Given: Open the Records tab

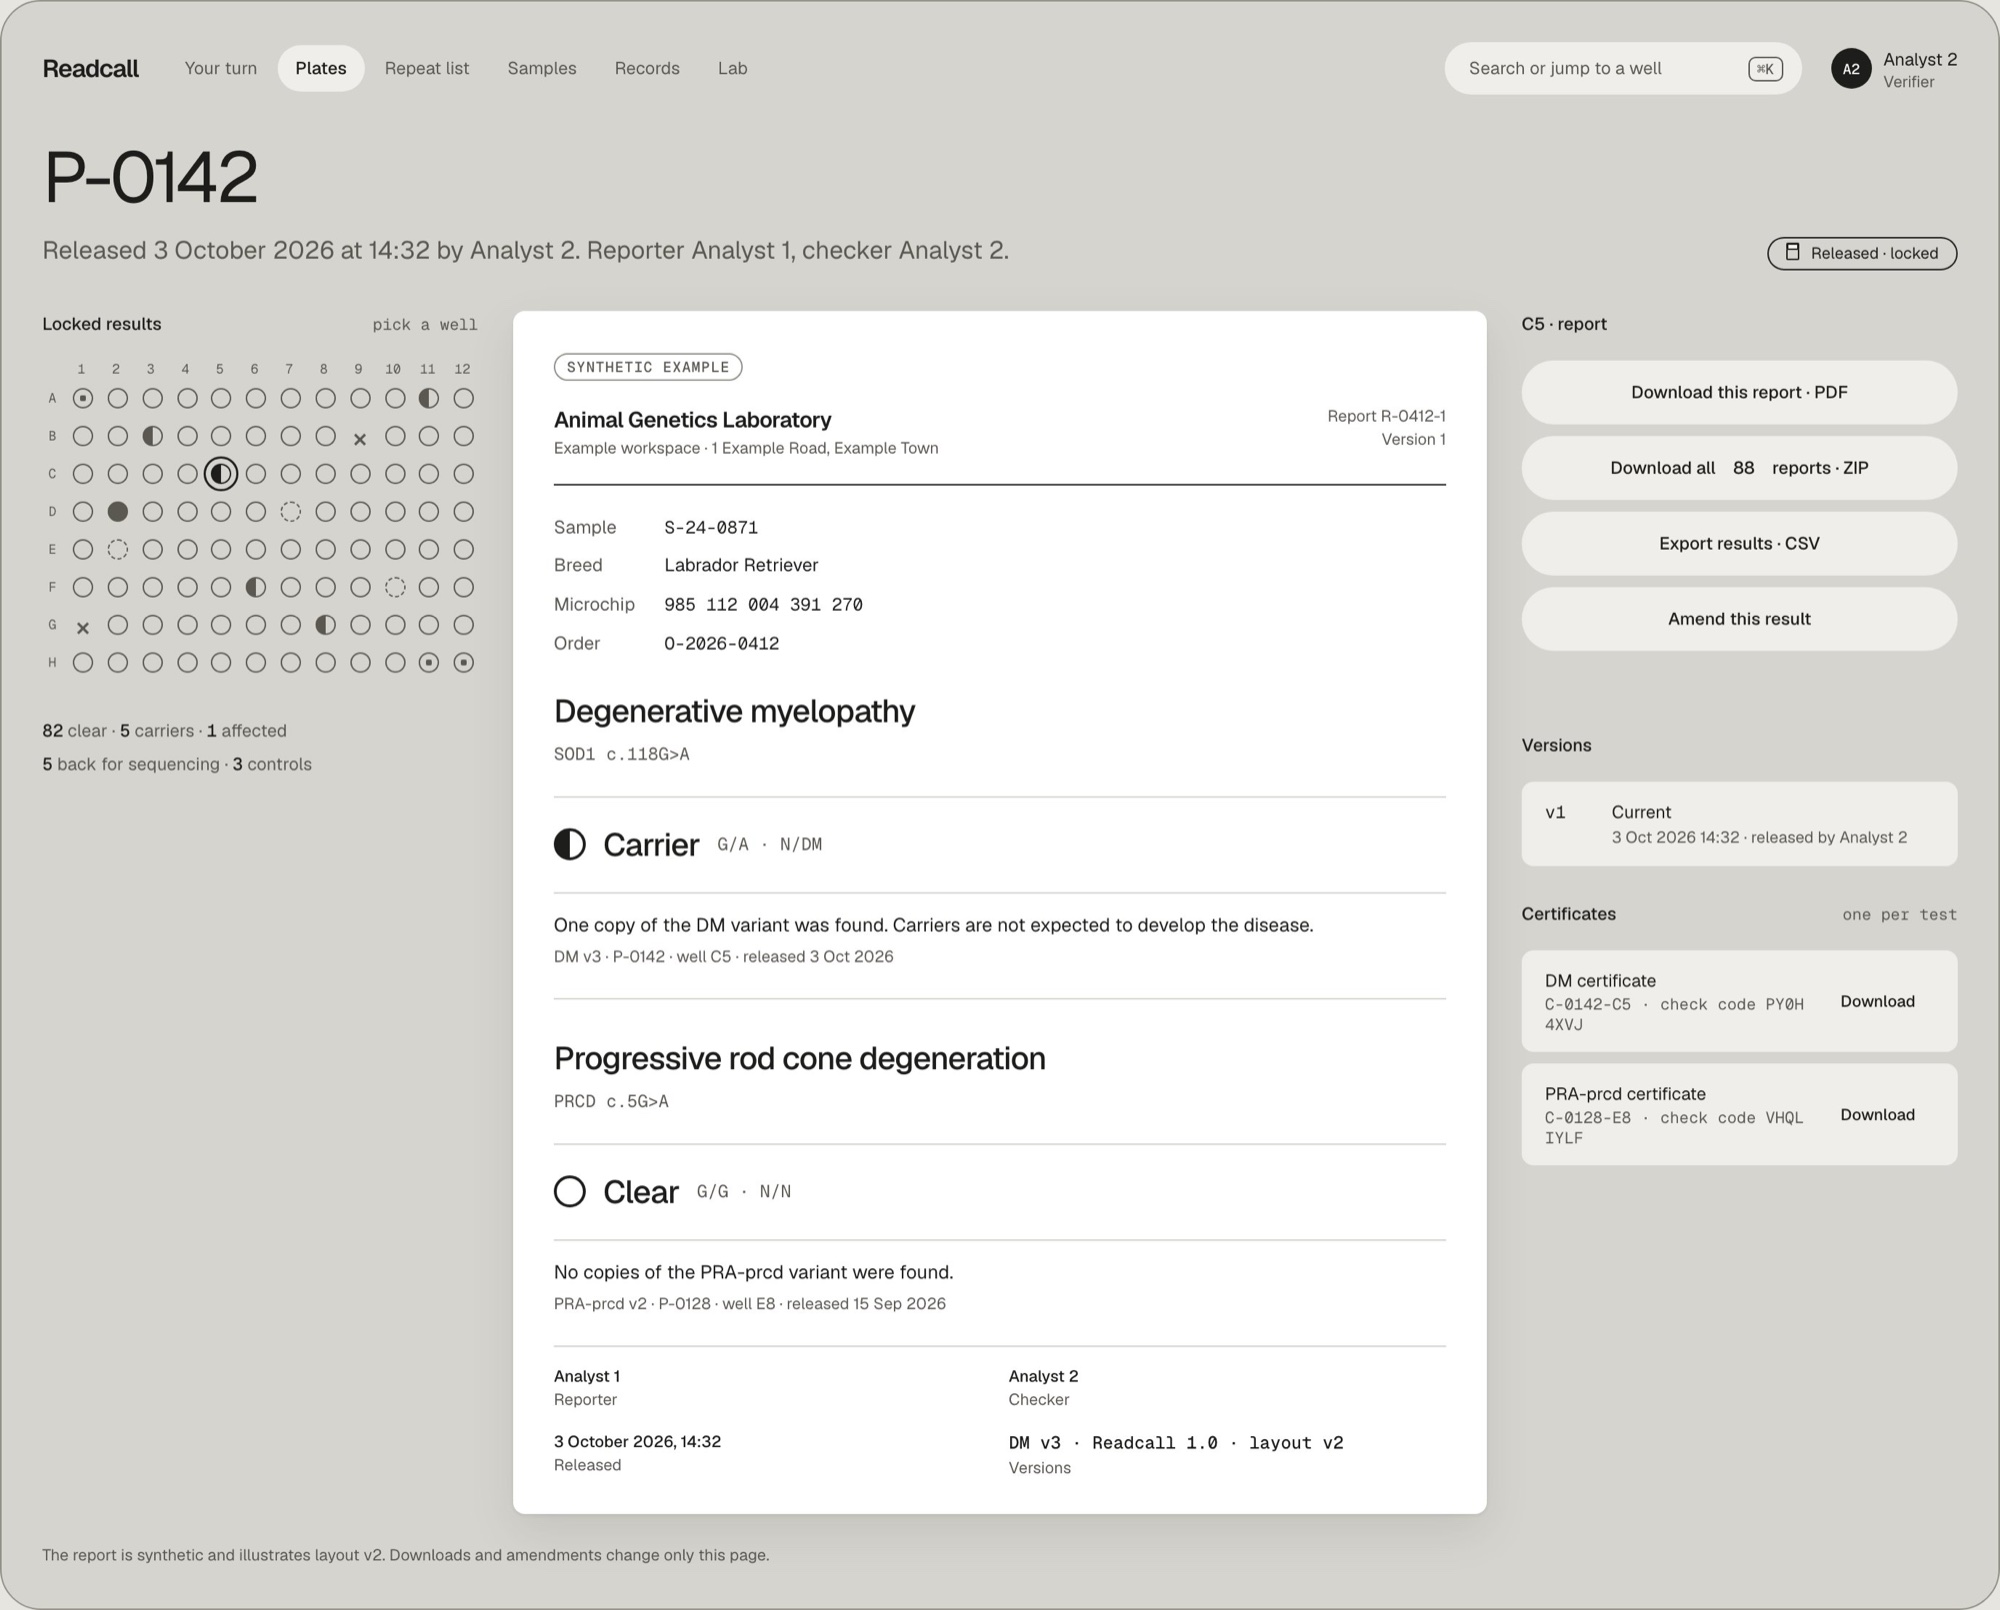Looking at the screenshot, I should (647, 68).
